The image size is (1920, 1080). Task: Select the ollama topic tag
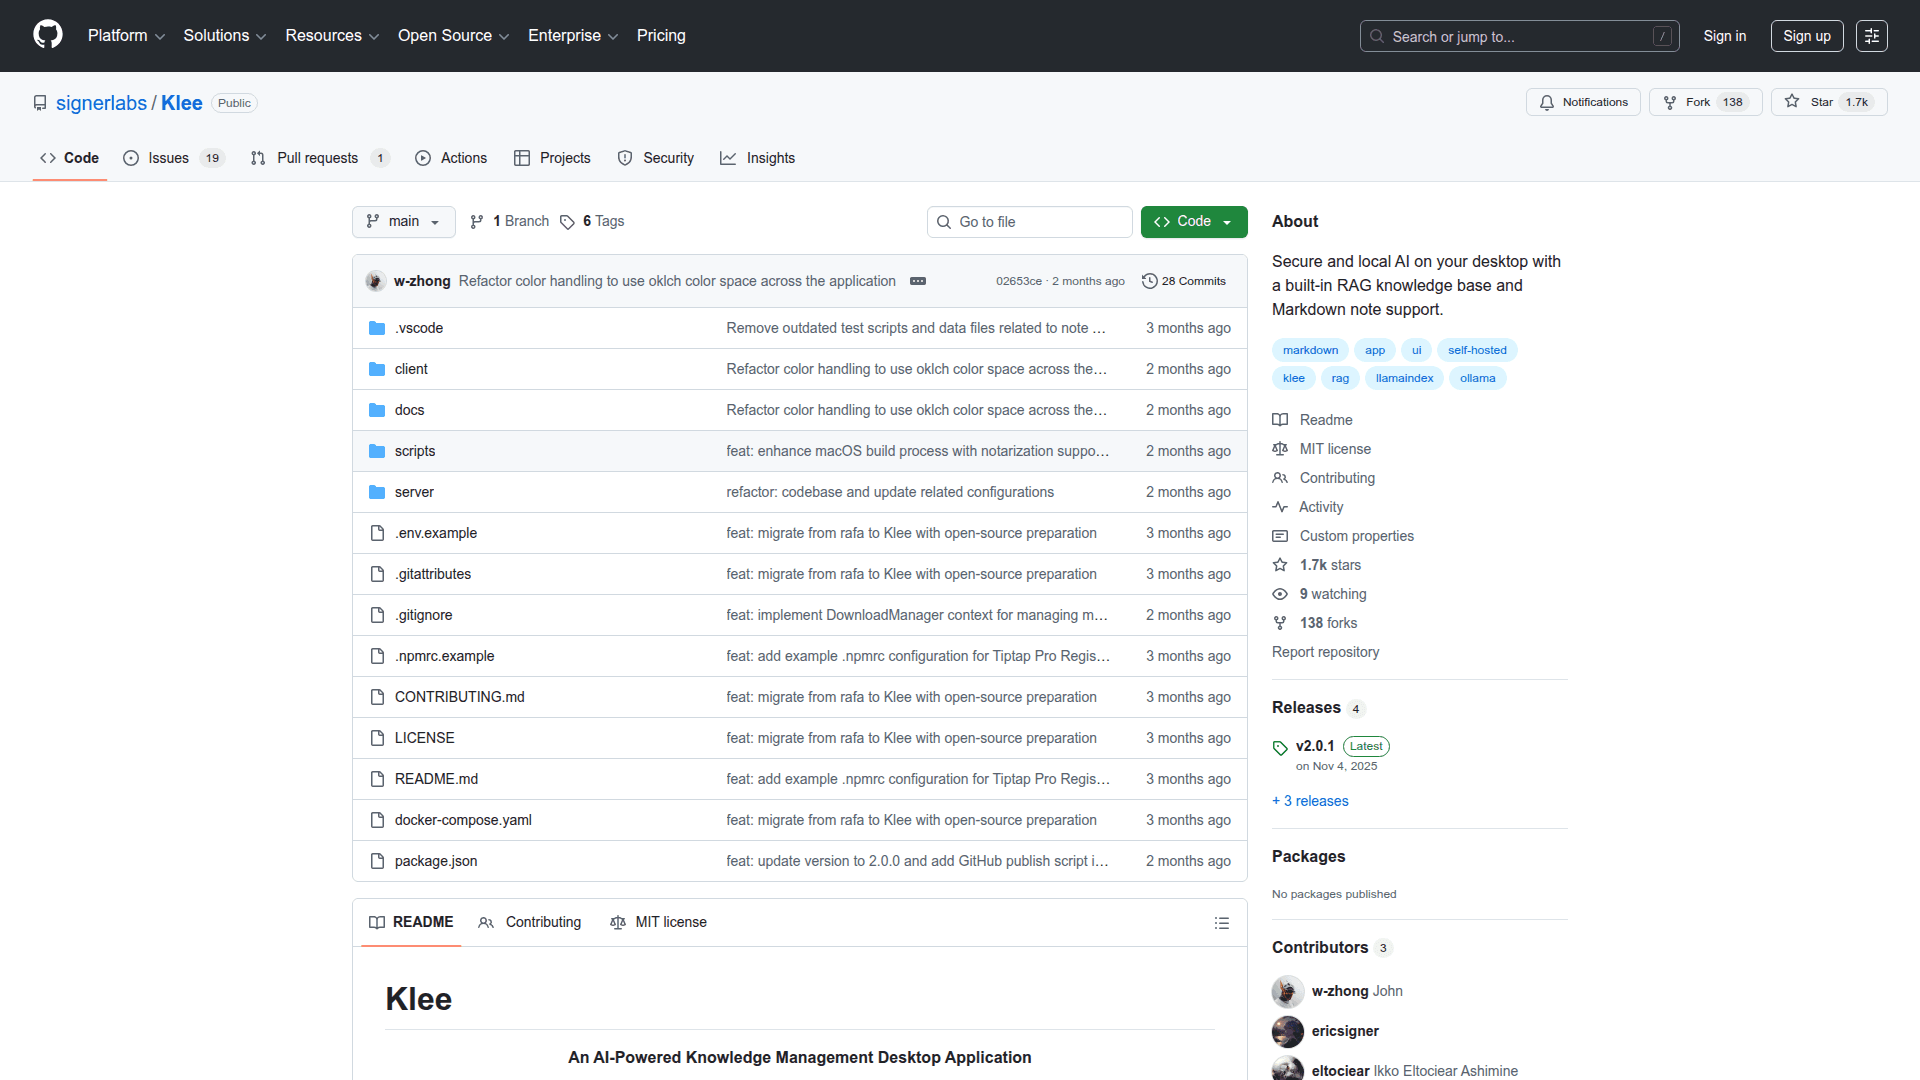(x=1477, y=378)
